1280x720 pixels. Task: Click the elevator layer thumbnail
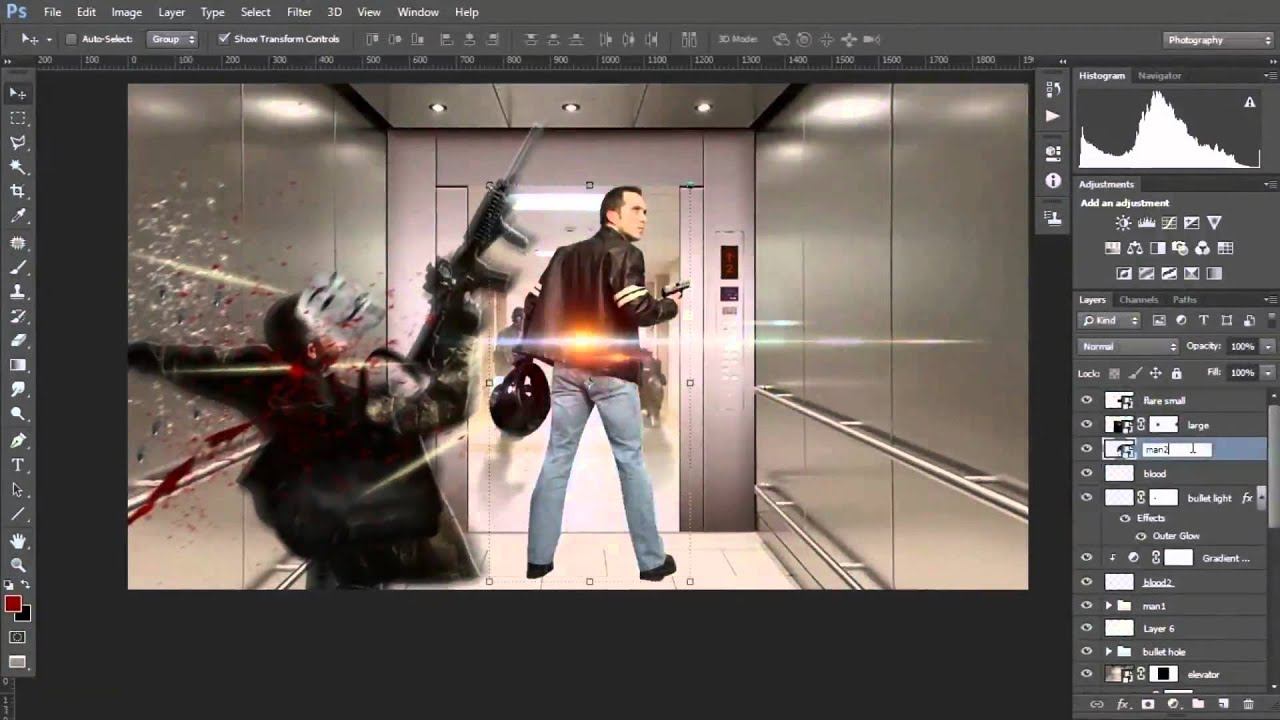click(x=1118, y=675)
